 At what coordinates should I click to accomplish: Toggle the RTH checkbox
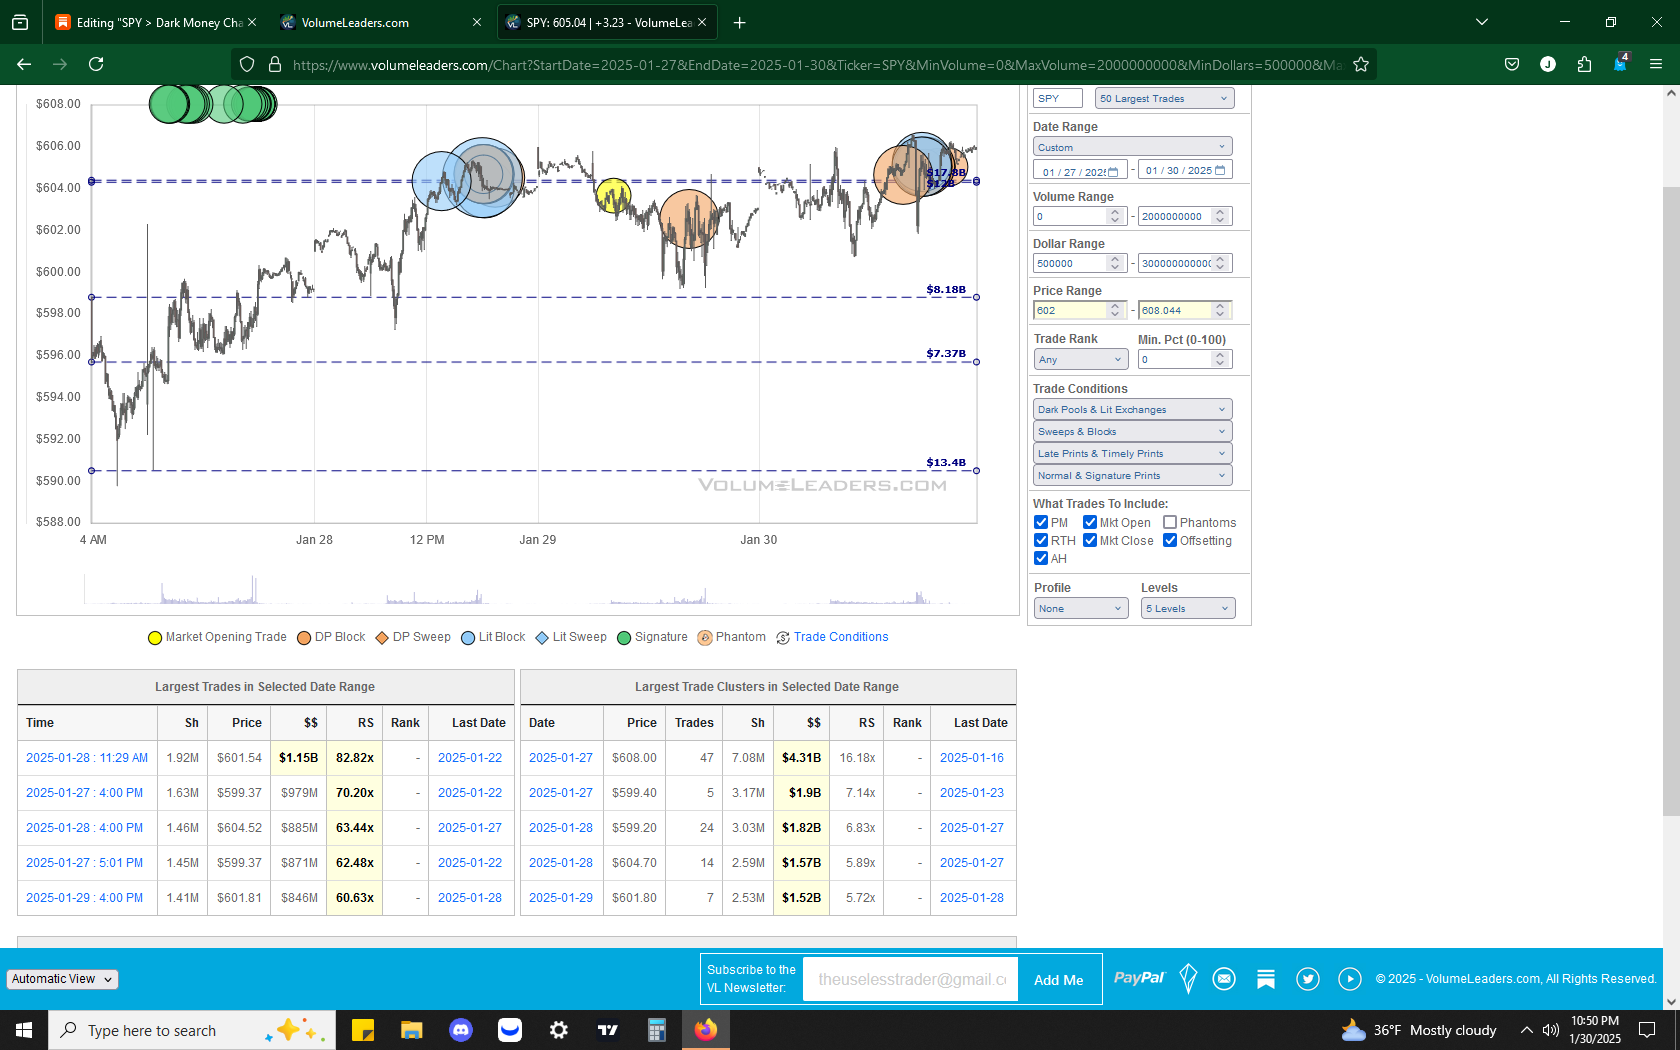click(1041, 540)
